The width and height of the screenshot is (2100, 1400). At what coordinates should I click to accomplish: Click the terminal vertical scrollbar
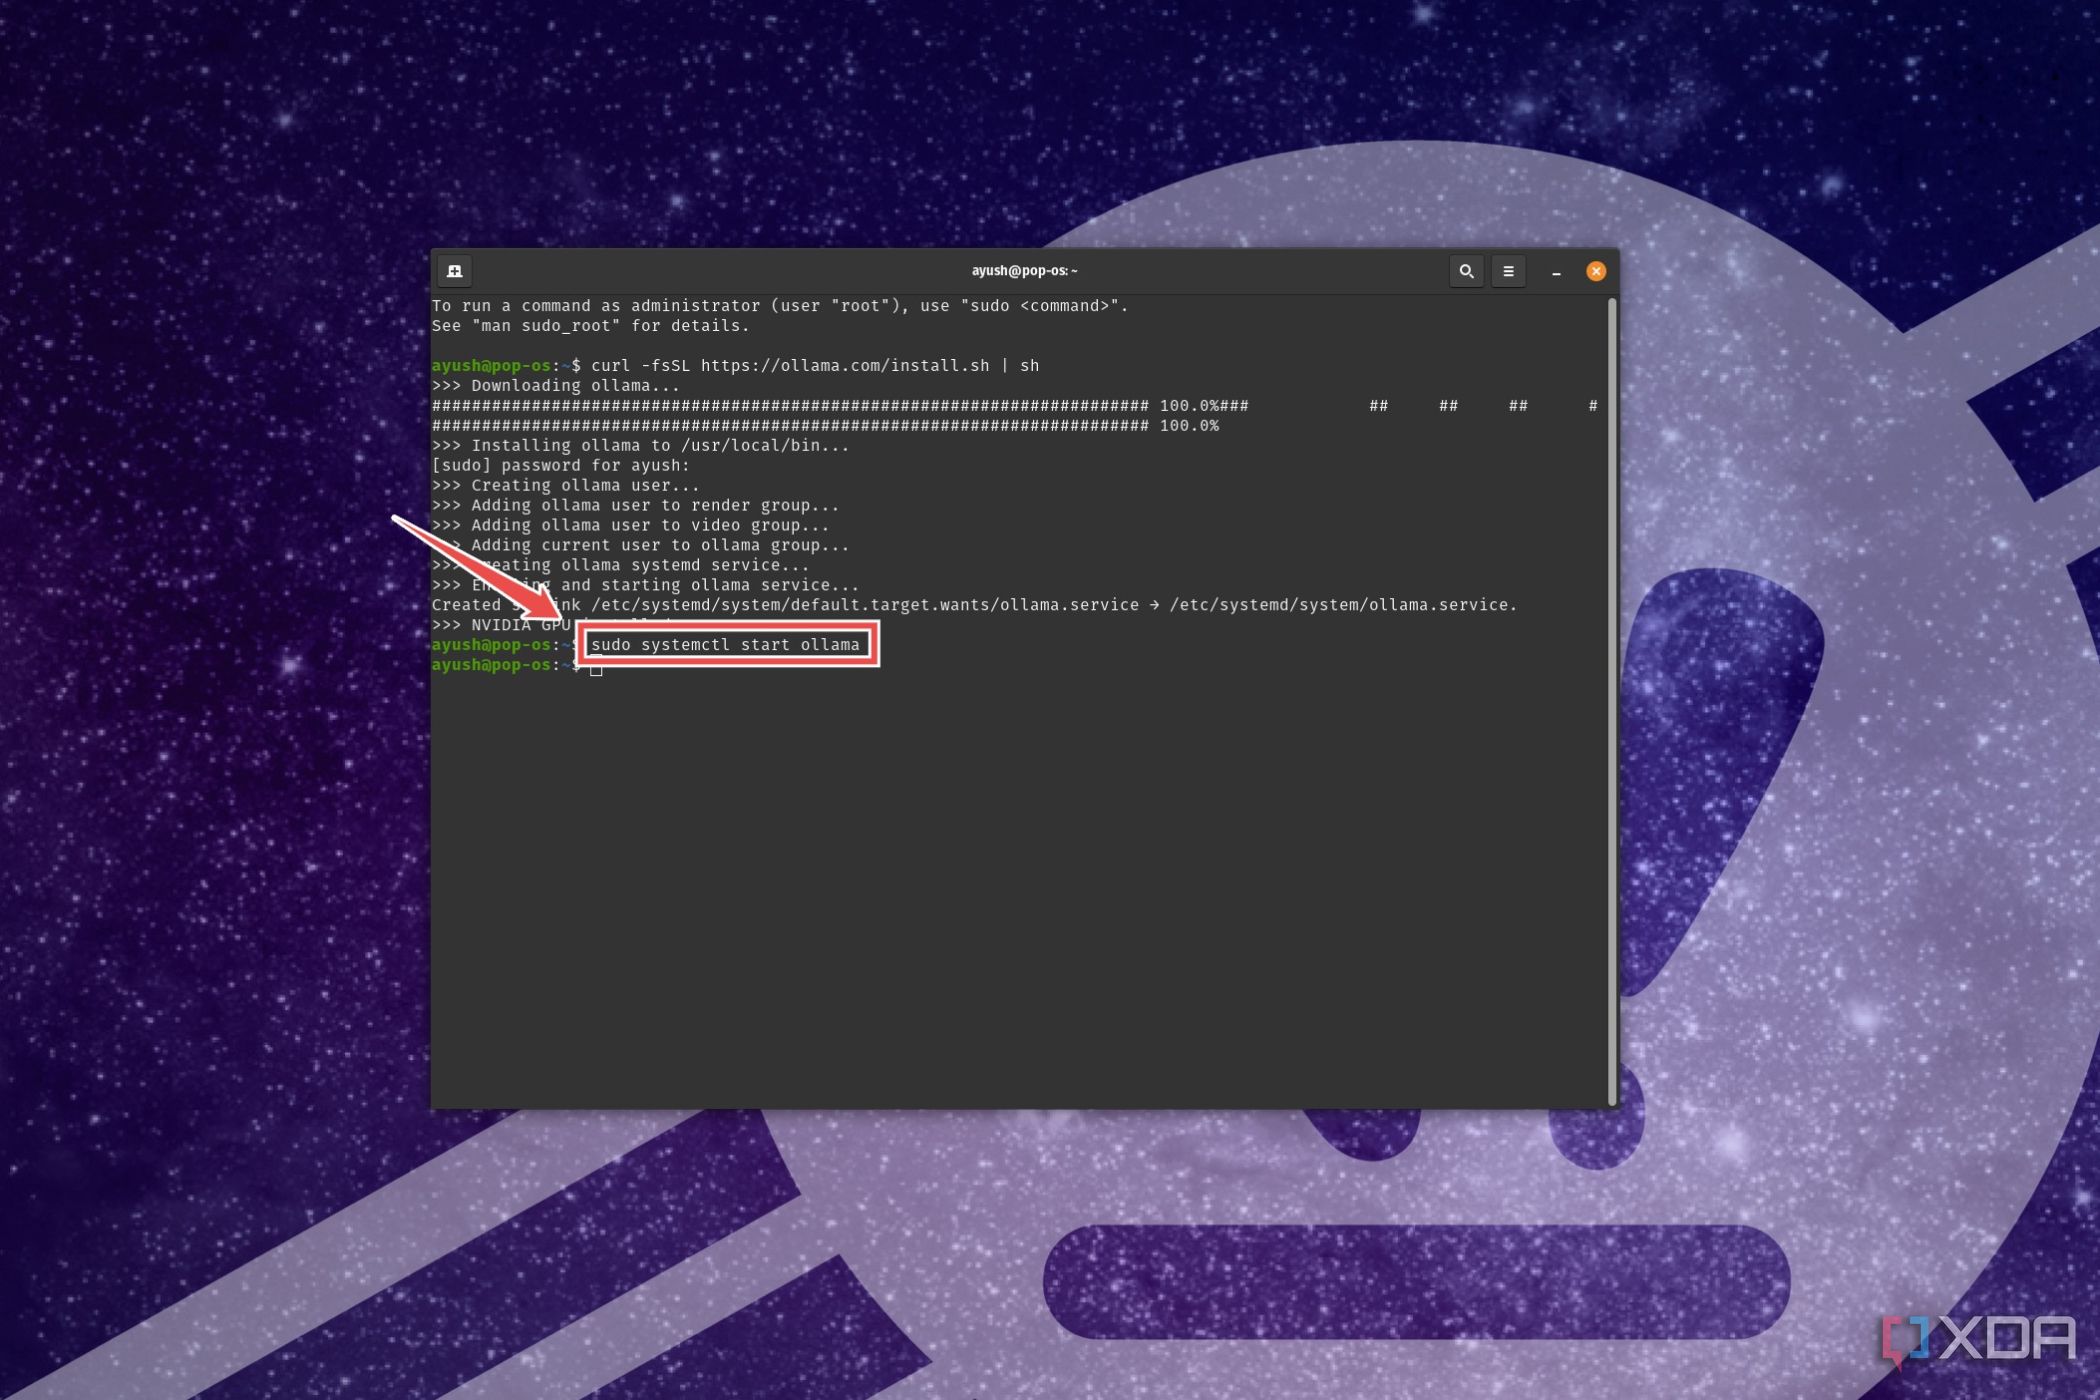point(1611,700)
